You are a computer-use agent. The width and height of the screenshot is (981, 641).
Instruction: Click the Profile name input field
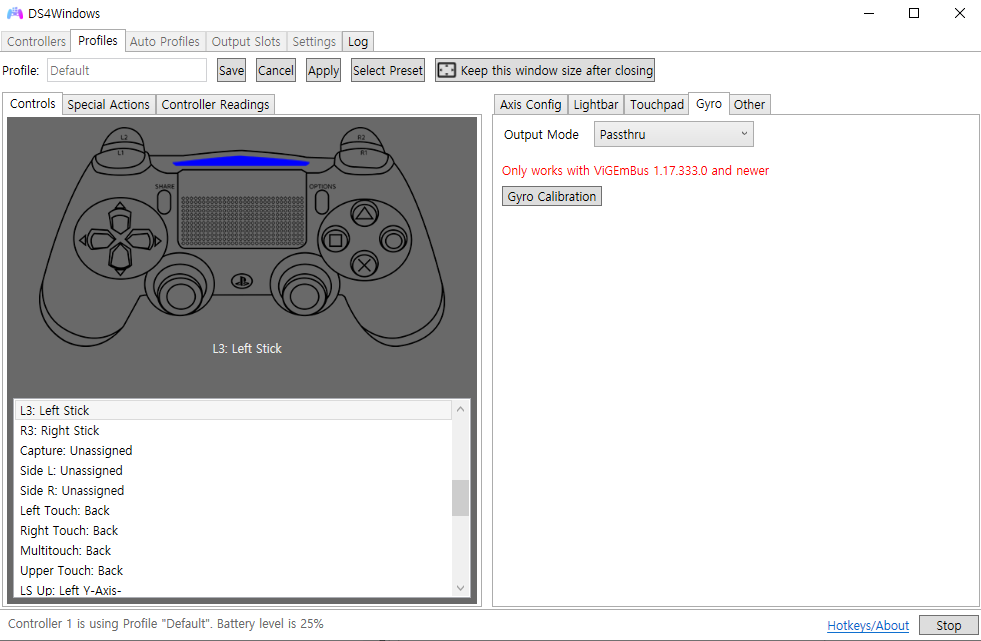(x=127, y=70)
